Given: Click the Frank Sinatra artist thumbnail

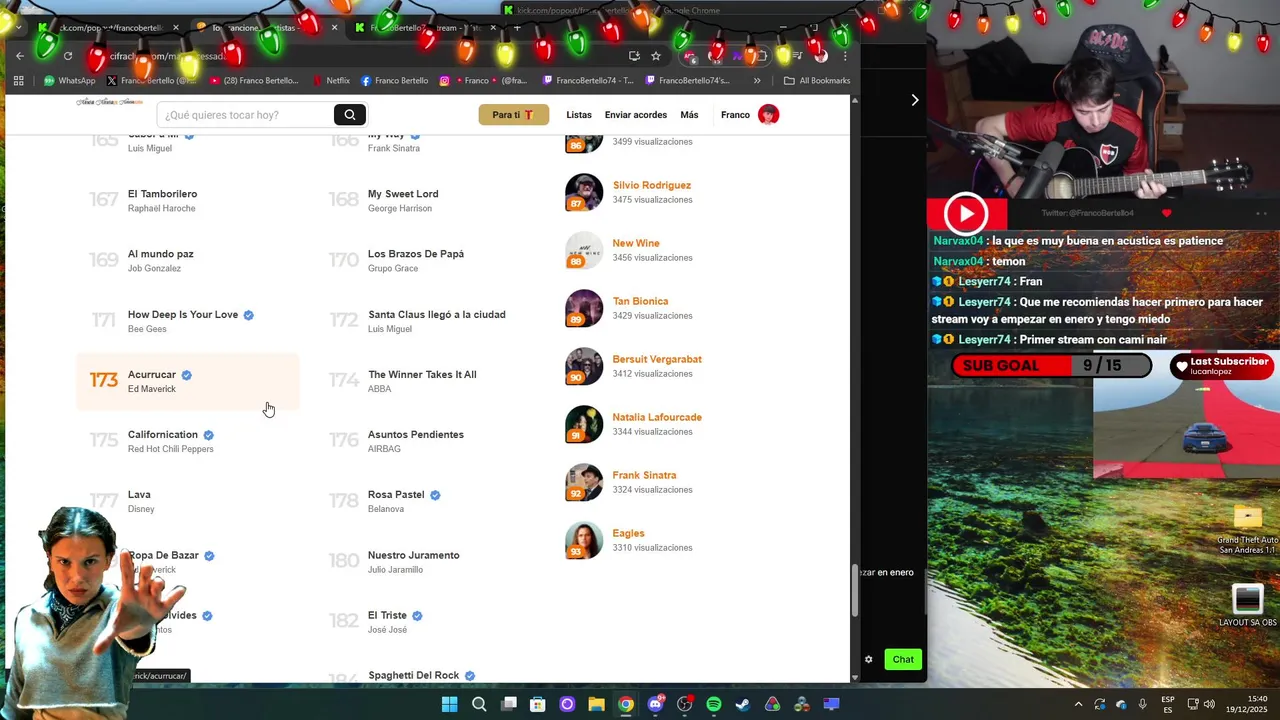Looking at the screenshot, I should (x=584, y=482).
